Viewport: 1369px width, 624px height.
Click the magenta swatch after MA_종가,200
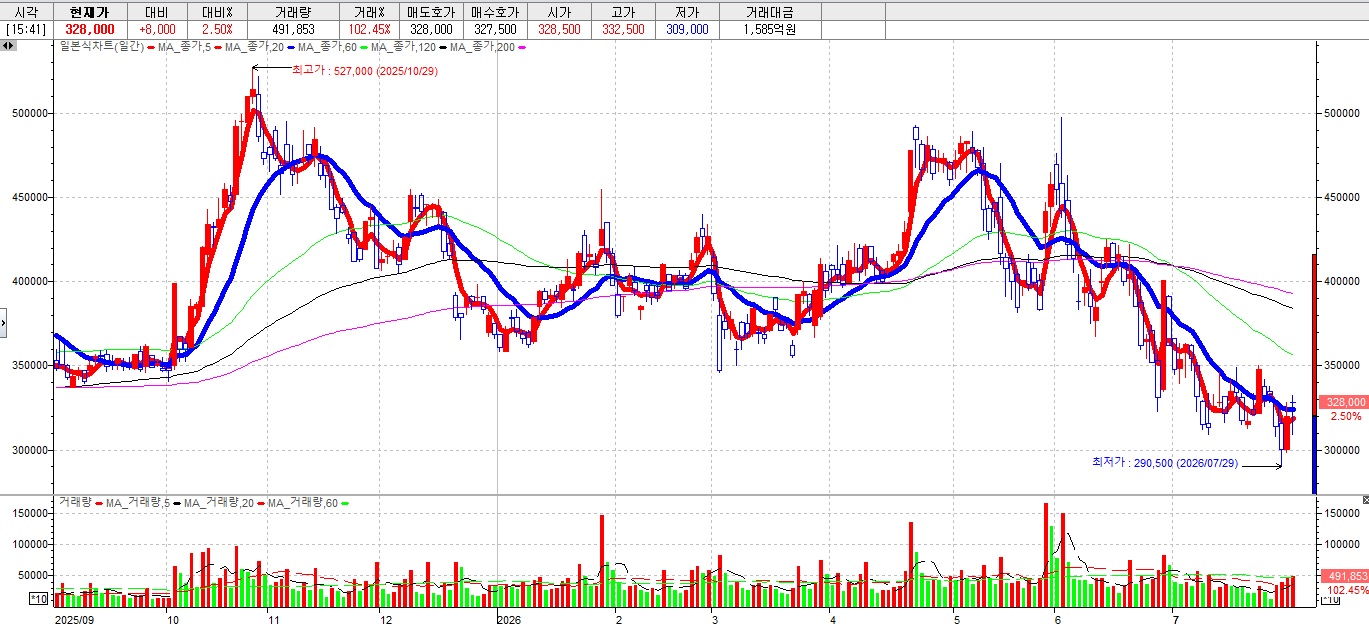tap(520, 47)
